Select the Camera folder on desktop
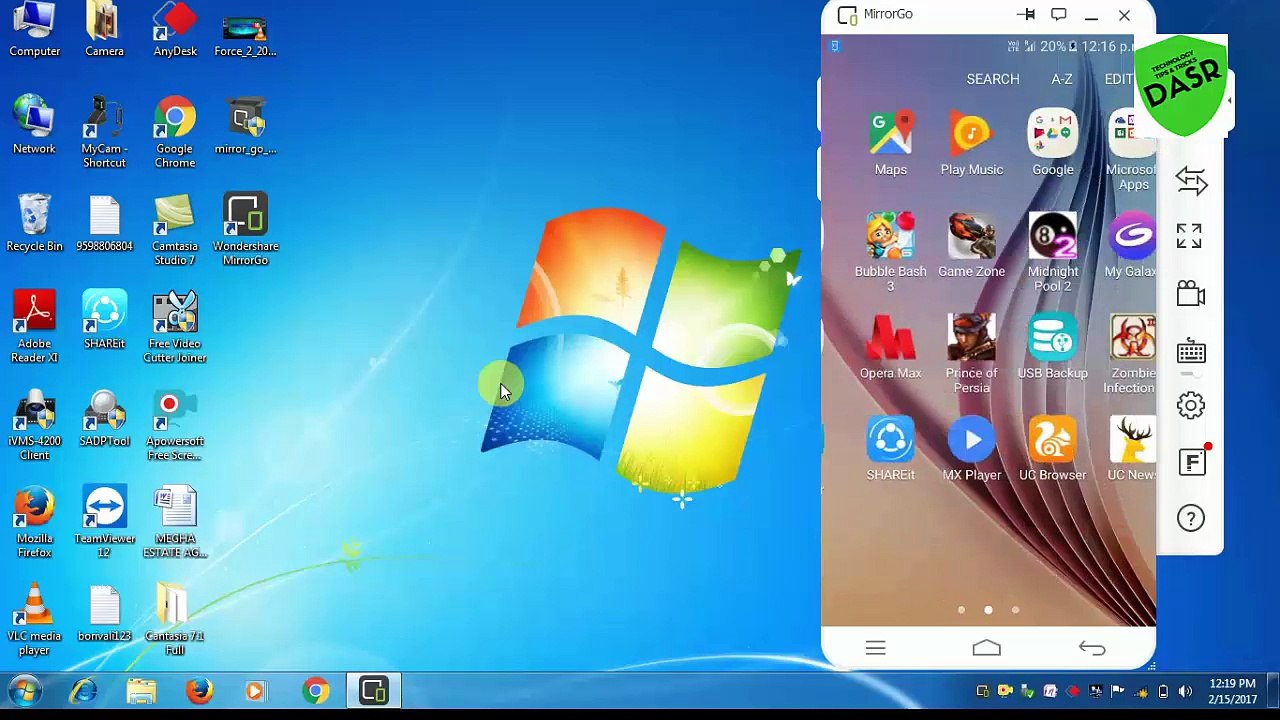The image size is (1280, 720). (x=104, y=29)
